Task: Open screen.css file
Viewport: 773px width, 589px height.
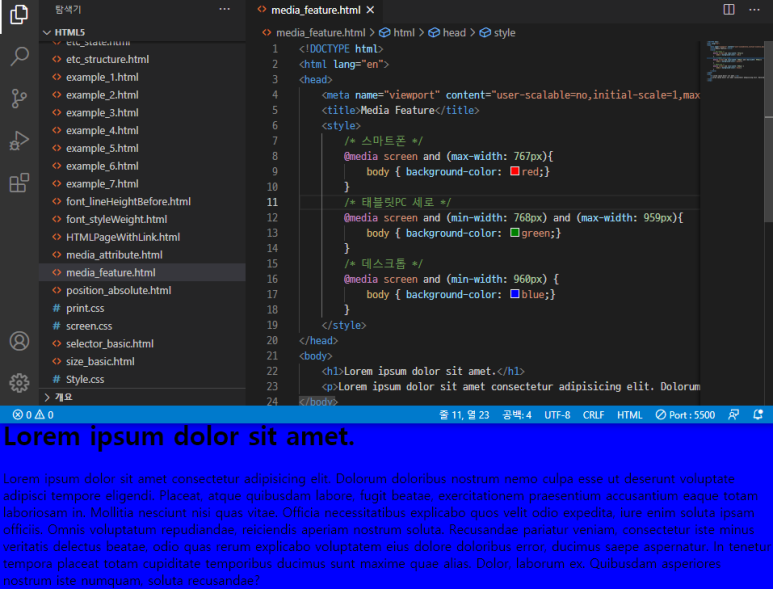Action: [x=142, y=326]
